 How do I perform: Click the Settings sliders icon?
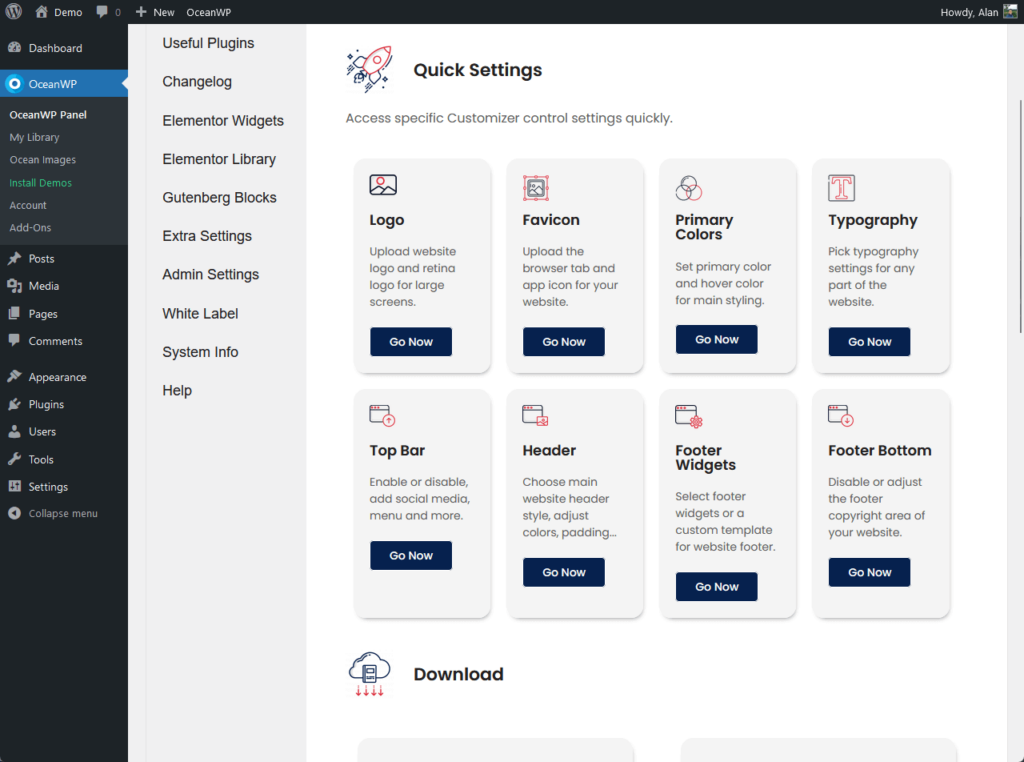pos(14,486)
